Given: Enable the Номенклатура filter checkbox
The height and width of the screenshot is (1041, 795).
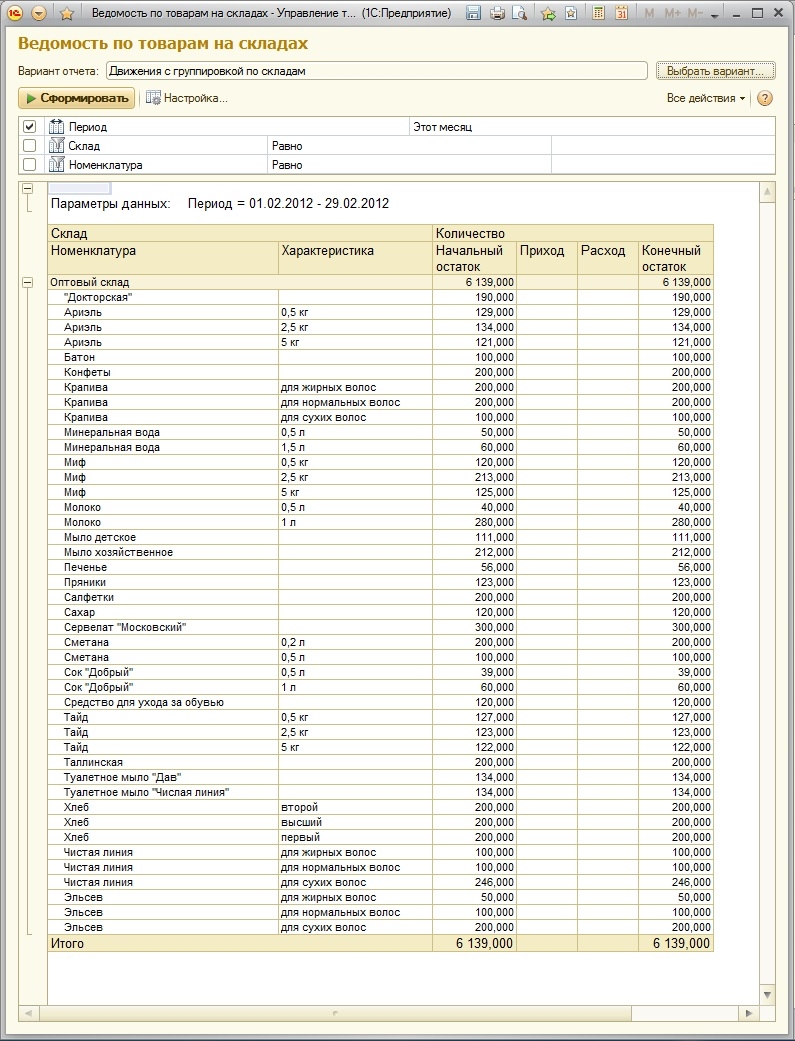Looking at the screenshot, I should 29,164.
